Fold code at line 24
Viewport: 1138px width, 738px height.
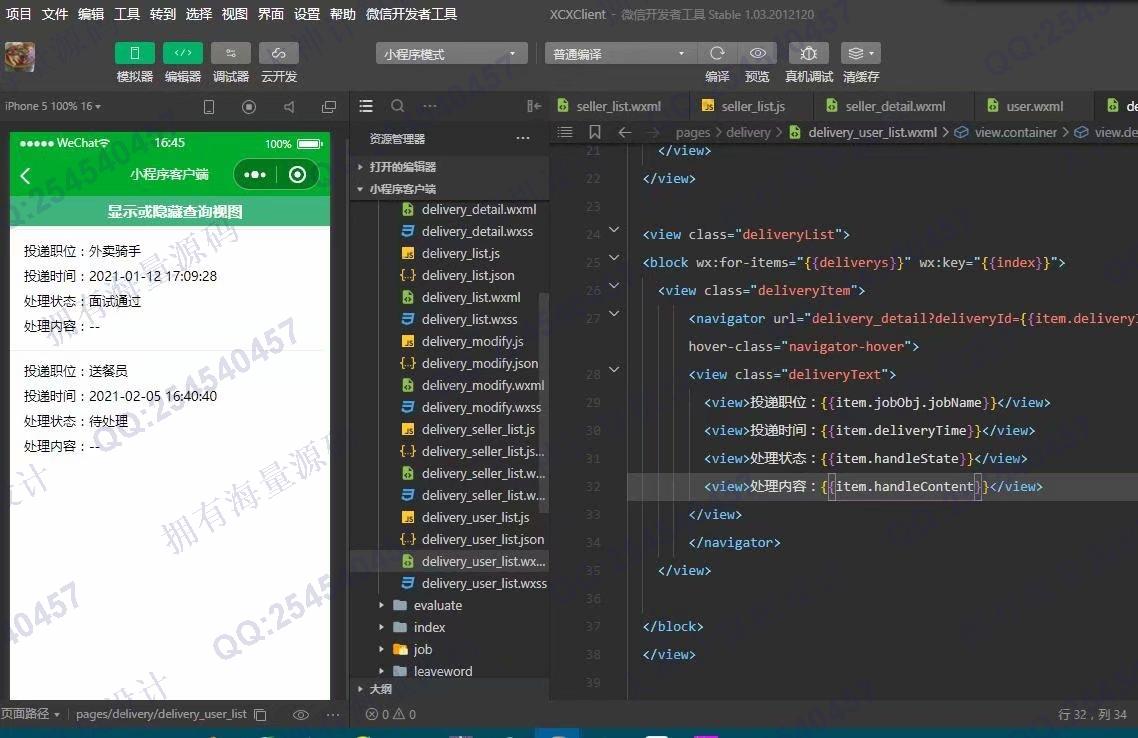click(x=614, y=230)
